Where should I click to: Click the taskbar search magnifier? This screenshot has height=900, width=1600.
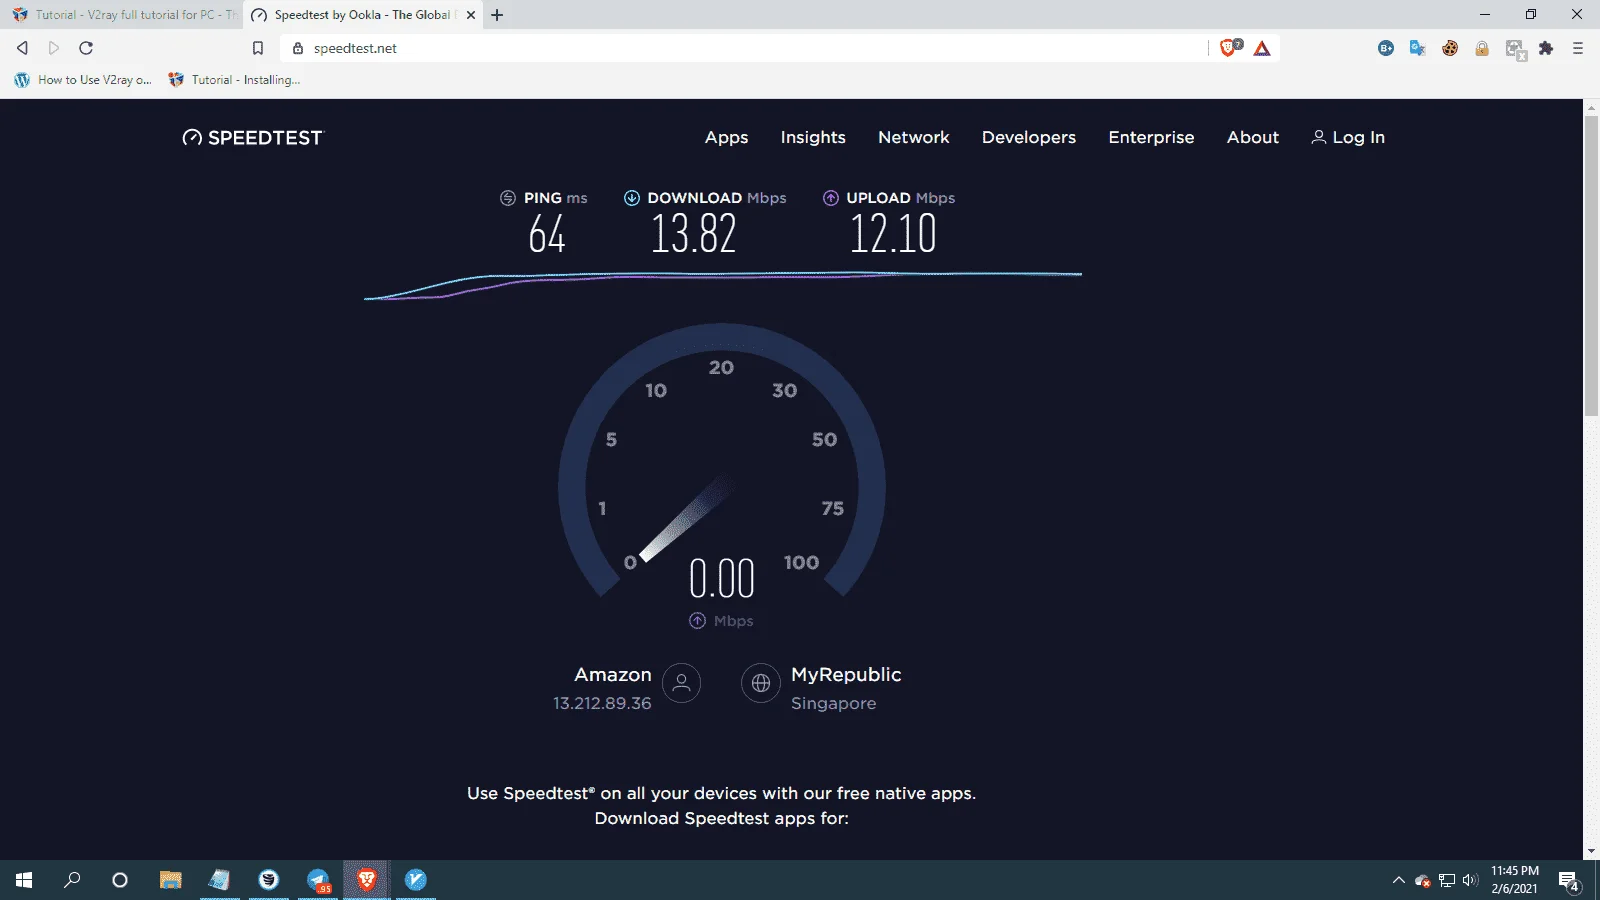coord(72,880)
